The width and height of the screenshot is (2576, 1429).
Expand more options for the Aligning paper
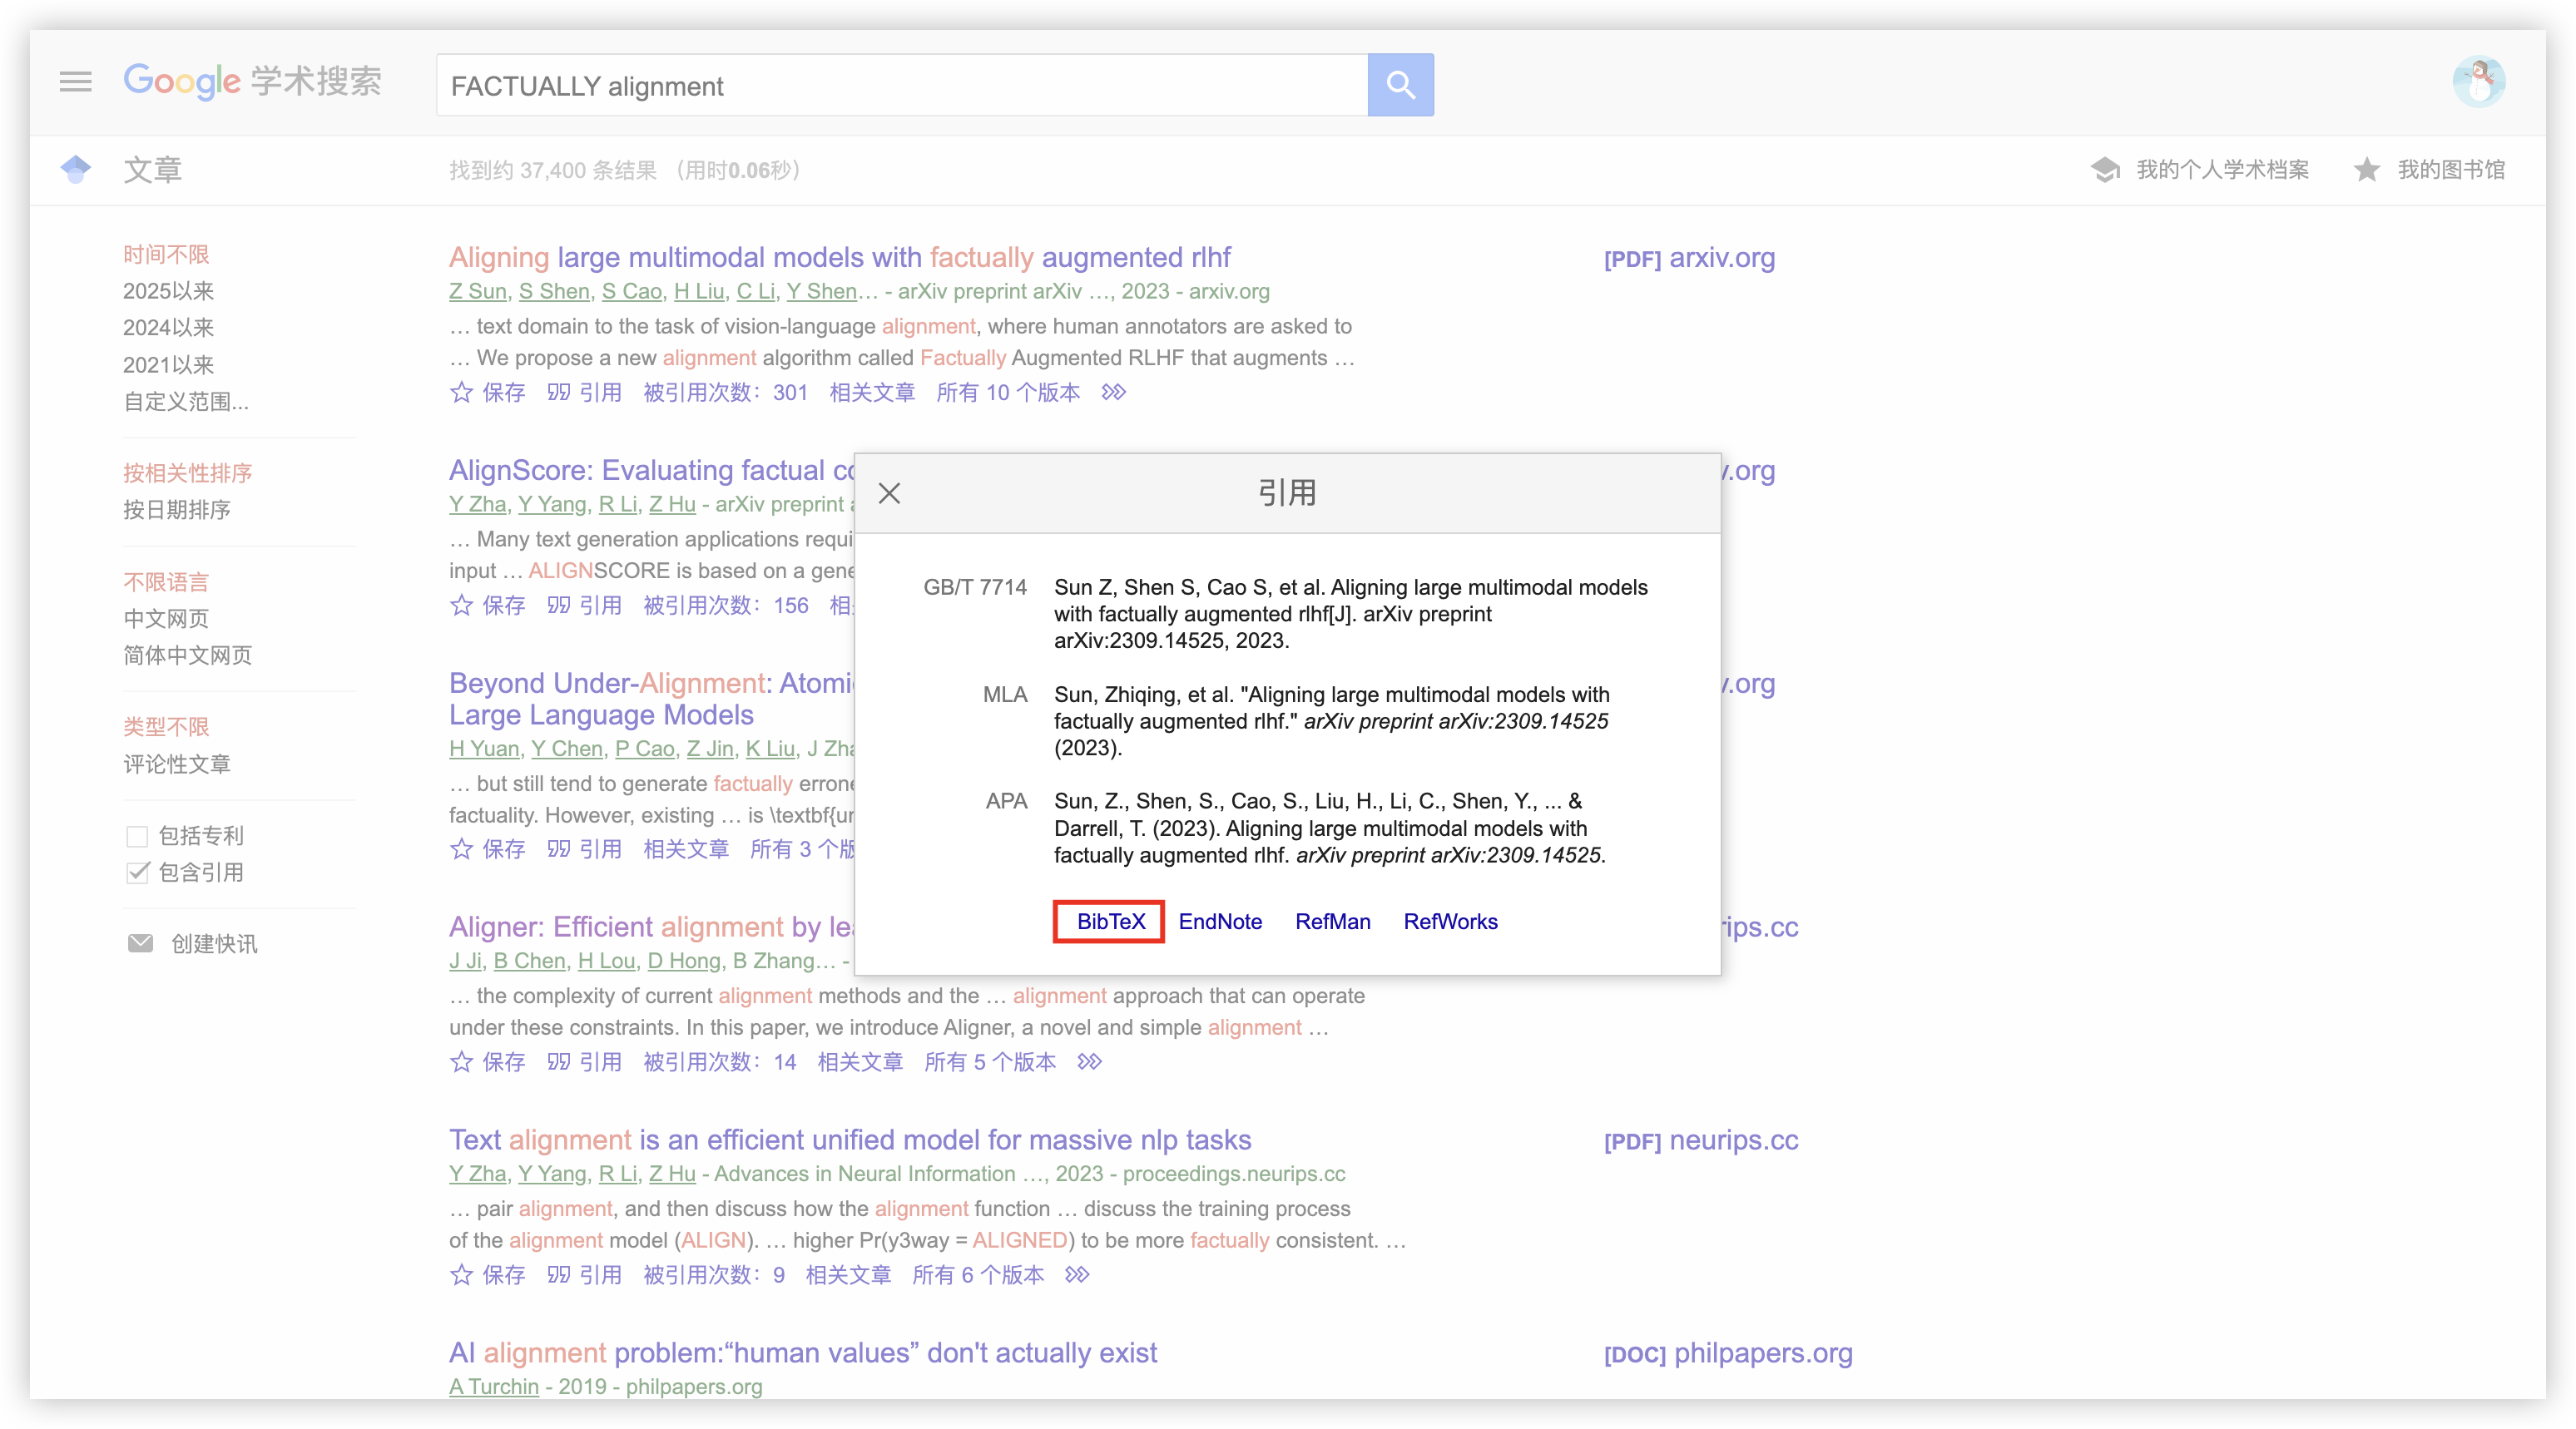pos(1113,393)
